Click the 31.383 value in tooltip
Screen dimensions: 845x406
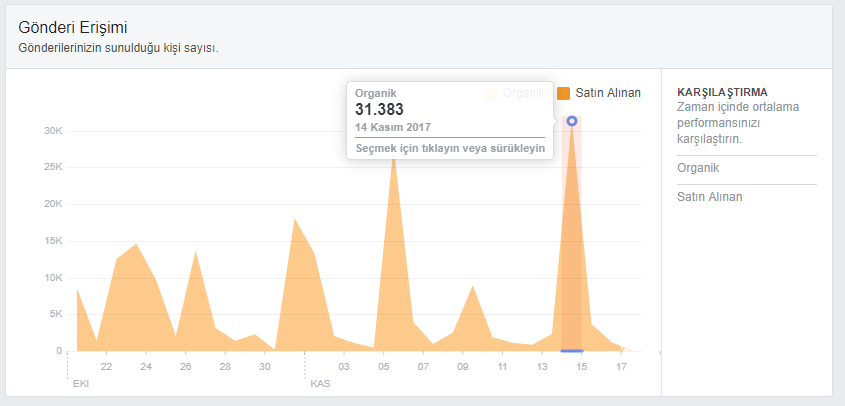(379, 109)
